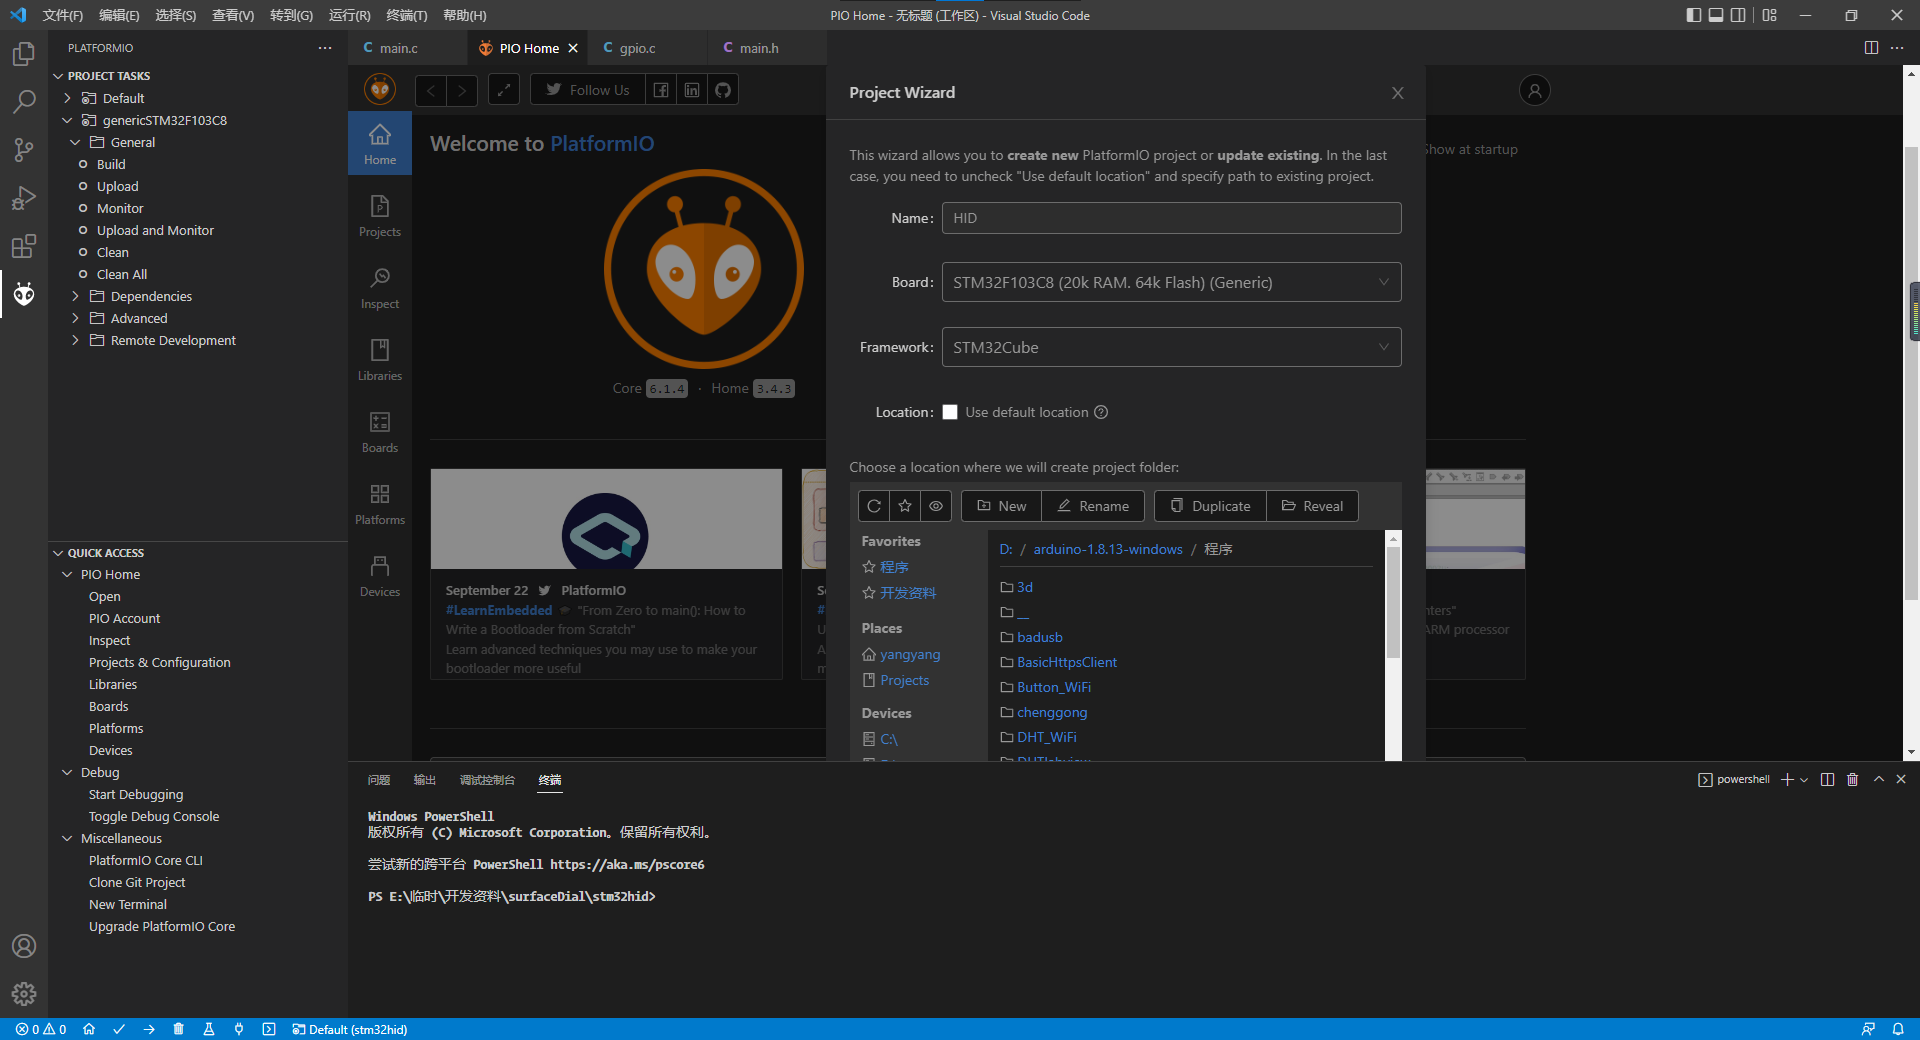The height and width of the screenshot is (1040, 1920).
Task: Open the 文件(F) menu
Action: click(x=62, y=15)
